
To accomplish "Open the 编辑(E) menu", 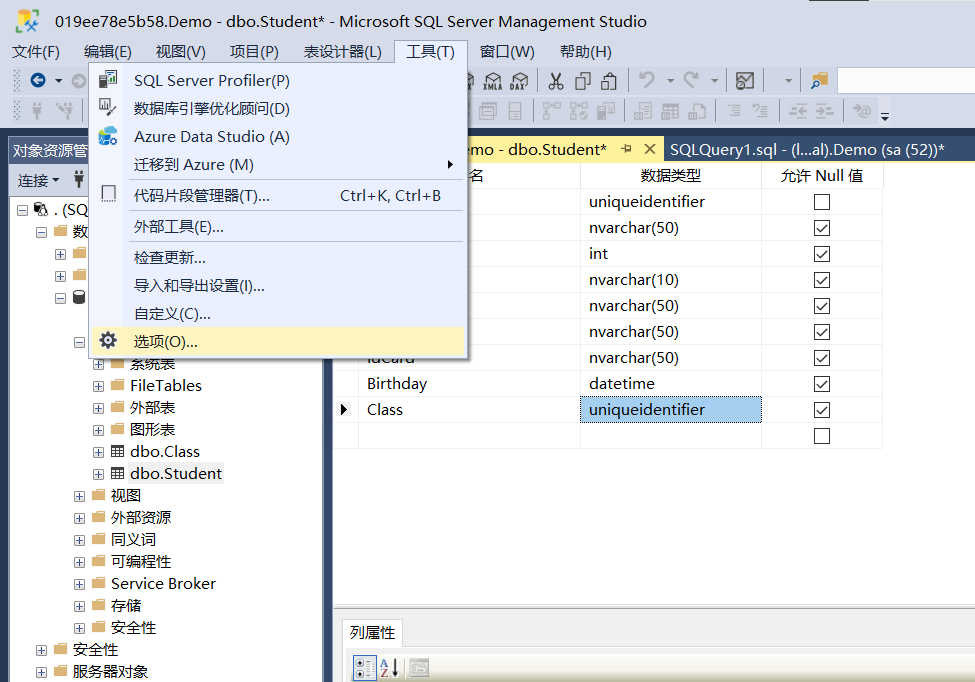I will (108, 52).
